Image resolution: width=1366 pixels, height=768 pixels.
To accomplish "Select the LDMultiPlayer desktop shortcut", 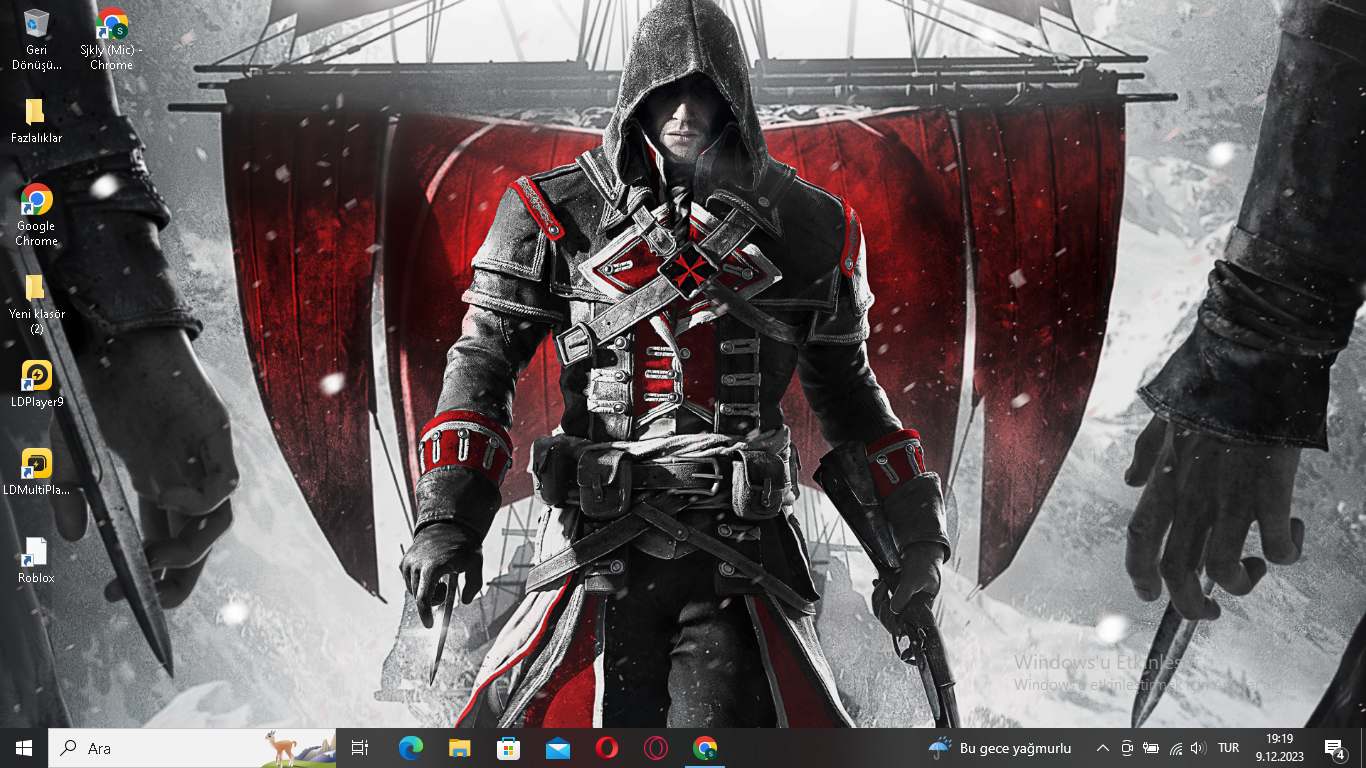I will [37, 472].
